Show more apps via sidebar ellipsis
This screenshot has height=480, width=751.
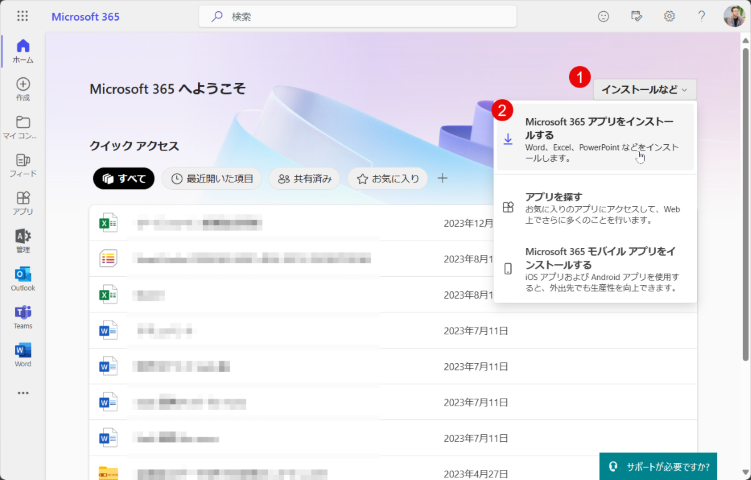[x=23, y=393]
